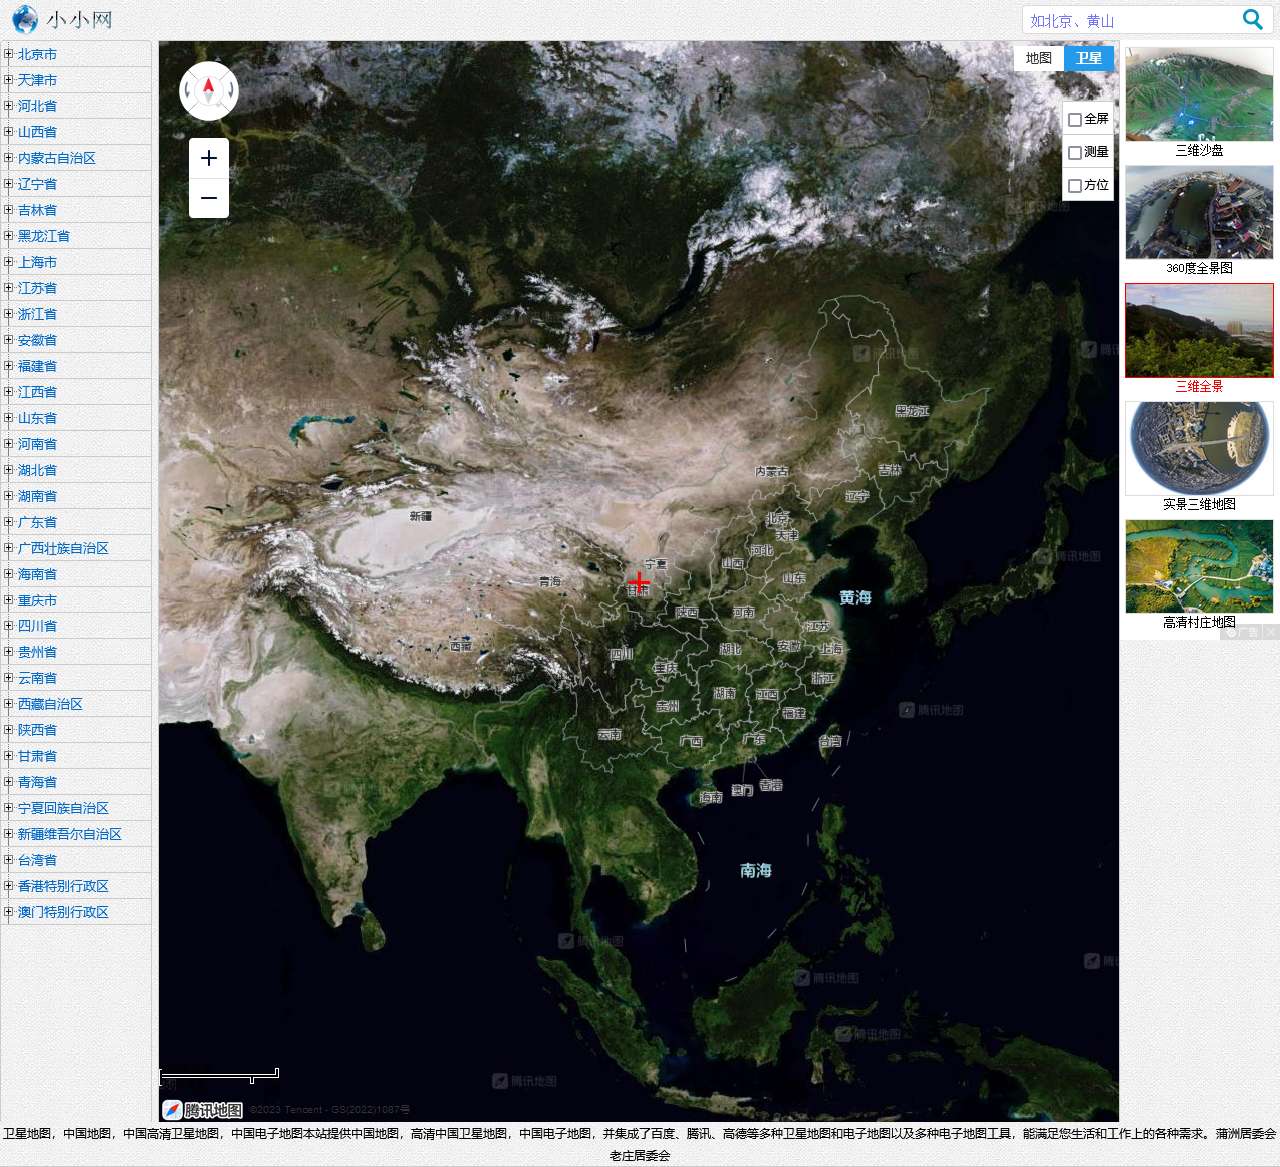Expand the 吉林省 tree node
This screenshot has height=1167, width=1280.
point(8,210)
